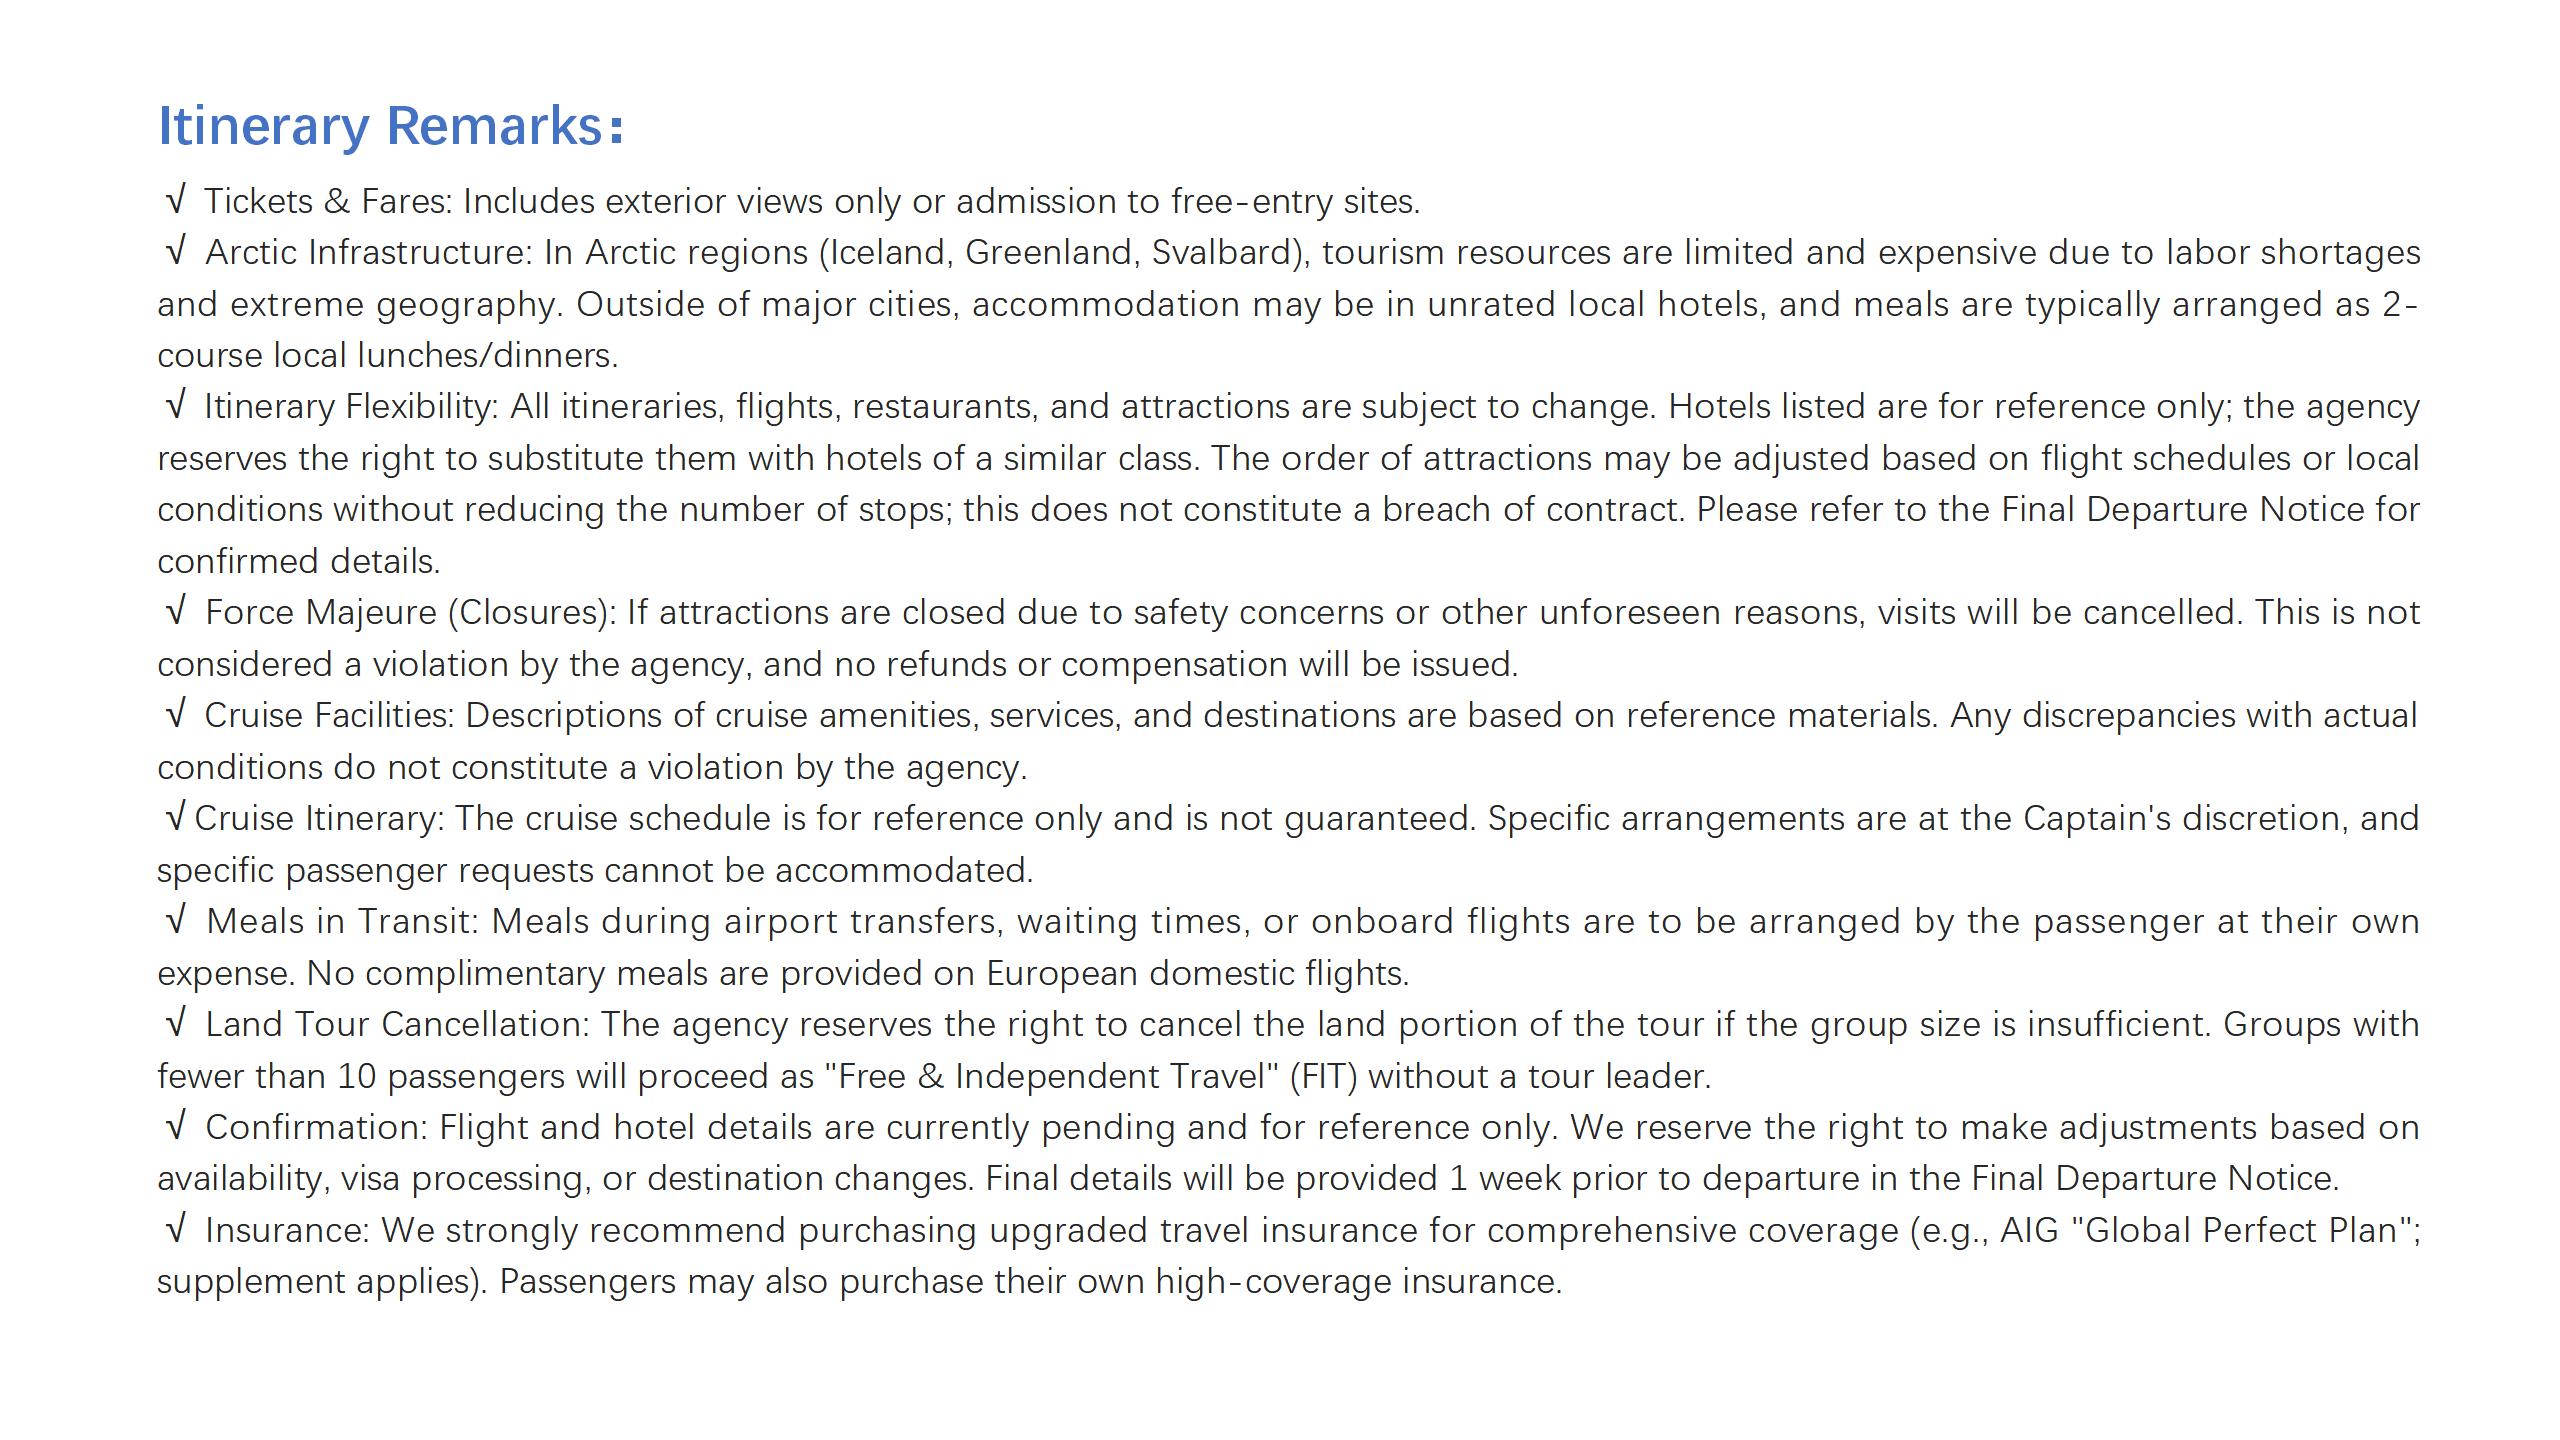Screen dimensions: 2560x1440
Task: Click the checkmark beside Meals in Transit
Action: tap(176, 921)
